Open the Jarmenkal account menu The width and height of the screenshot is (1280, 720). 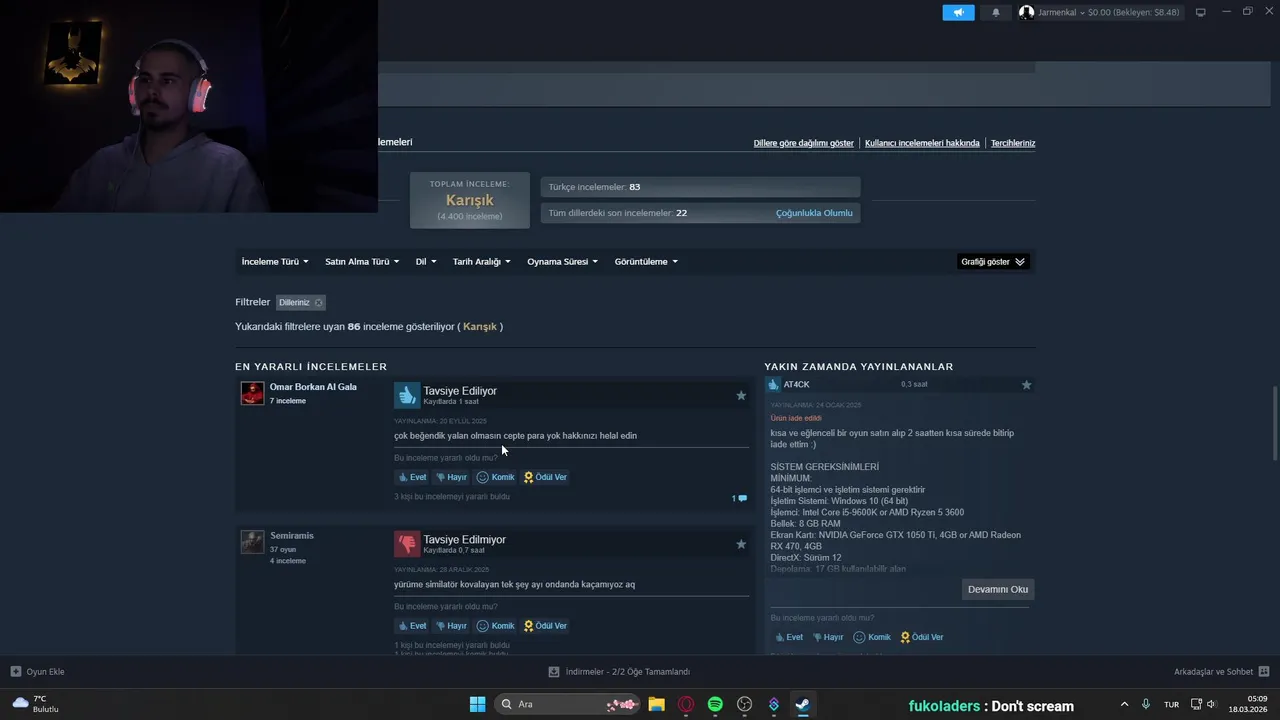pyautogui.click(x=1099, y=12)
